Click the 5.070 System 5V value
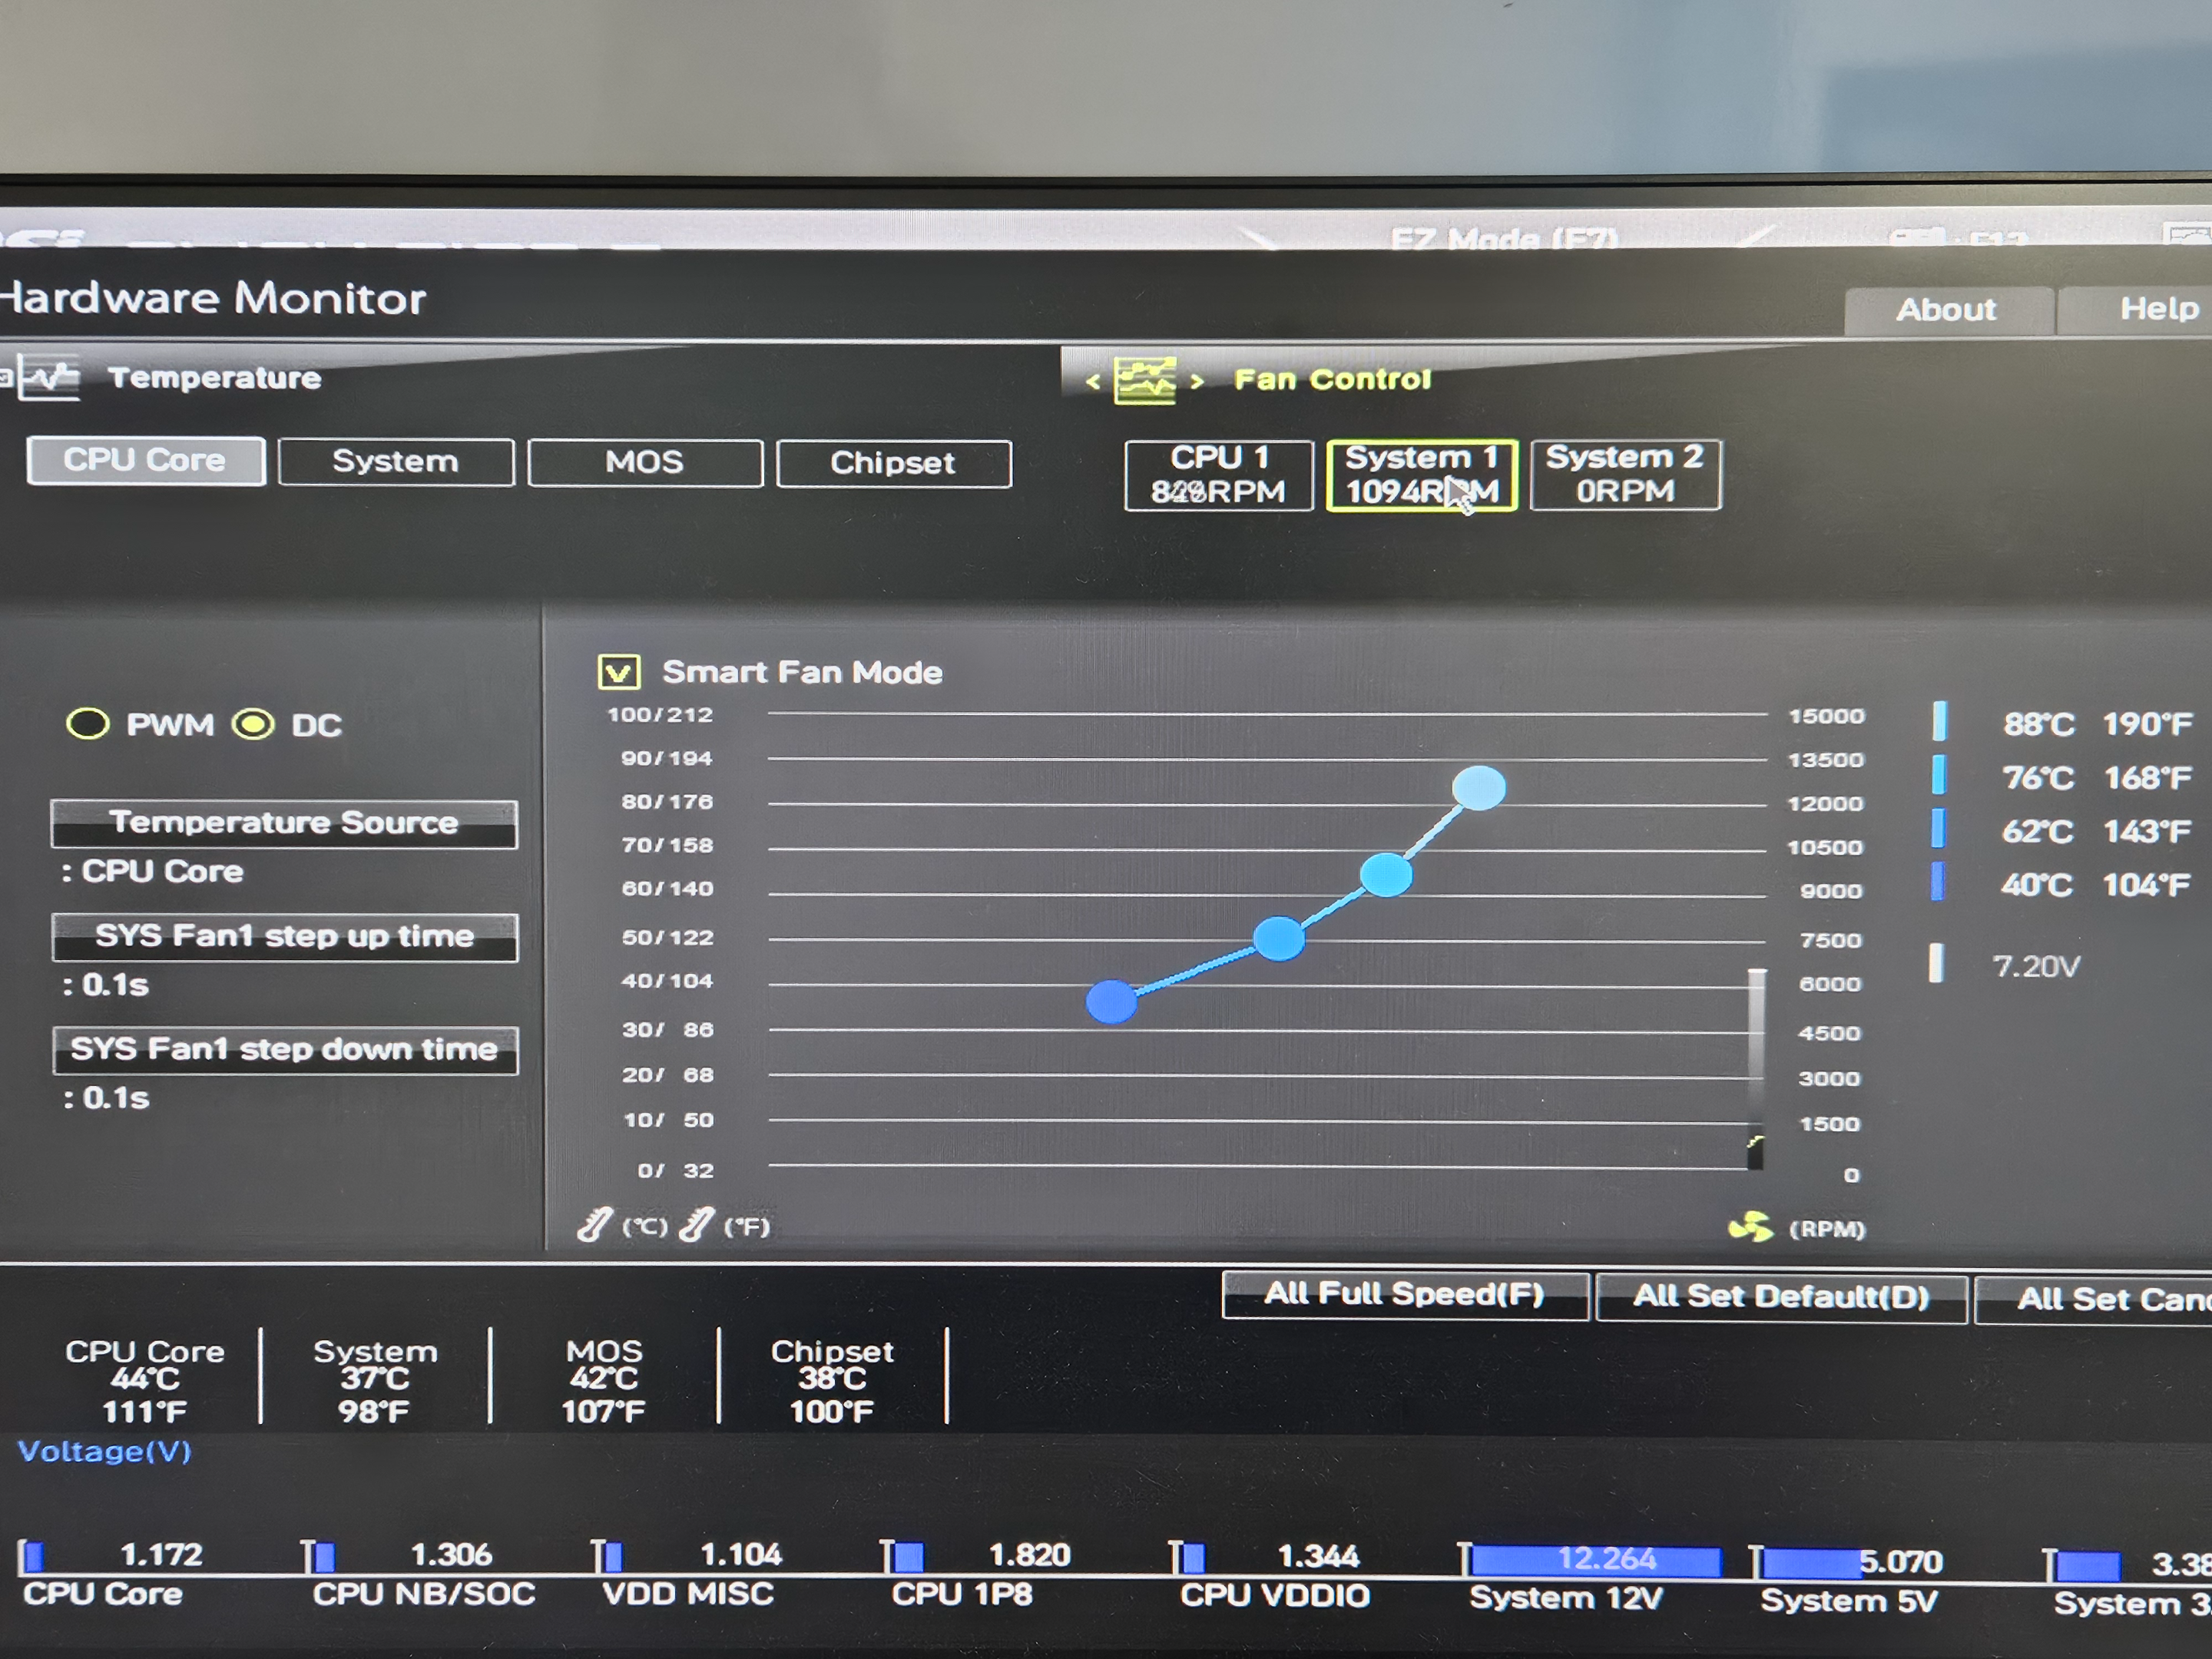 [1901, 1562]
